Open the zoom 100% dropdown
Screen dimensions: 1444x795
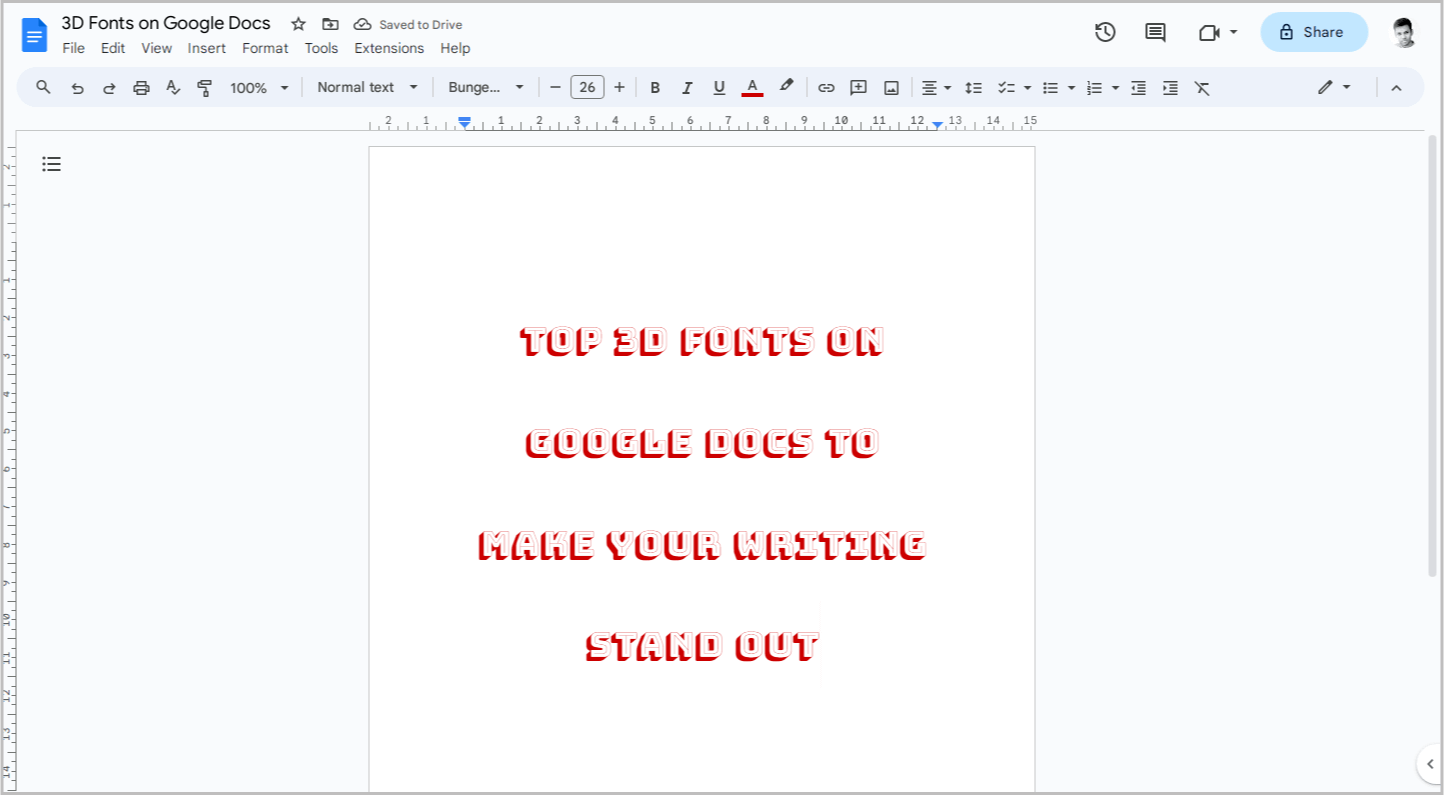pyautogui.click(x=259, y=88)
